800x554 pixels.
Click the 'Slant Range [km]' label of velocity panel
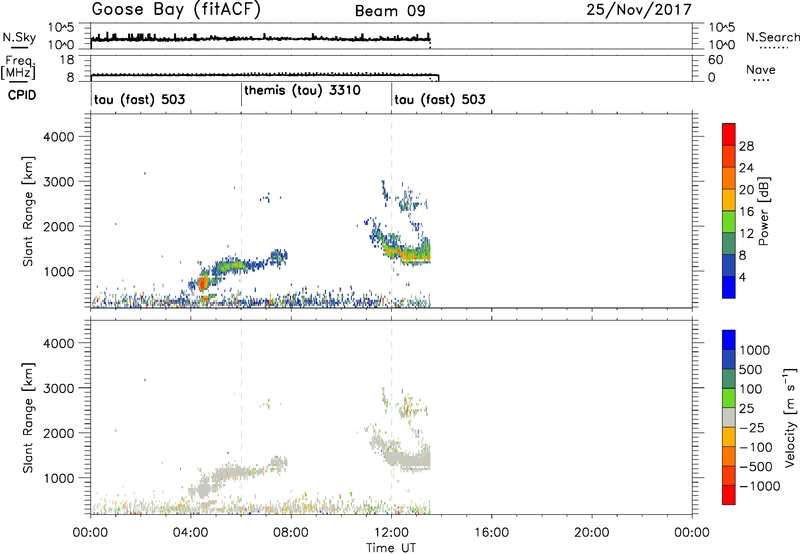pyautogui.click(x=28, y=418)
